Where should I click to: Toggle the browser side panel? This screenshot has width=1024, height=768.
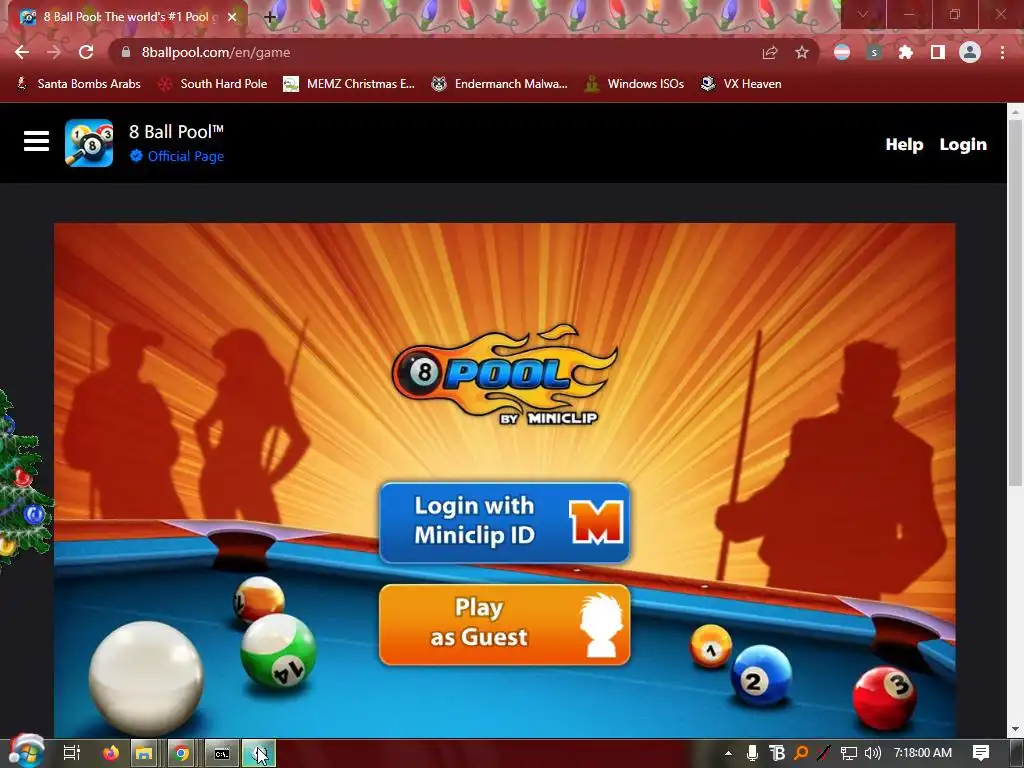point(938,52)
